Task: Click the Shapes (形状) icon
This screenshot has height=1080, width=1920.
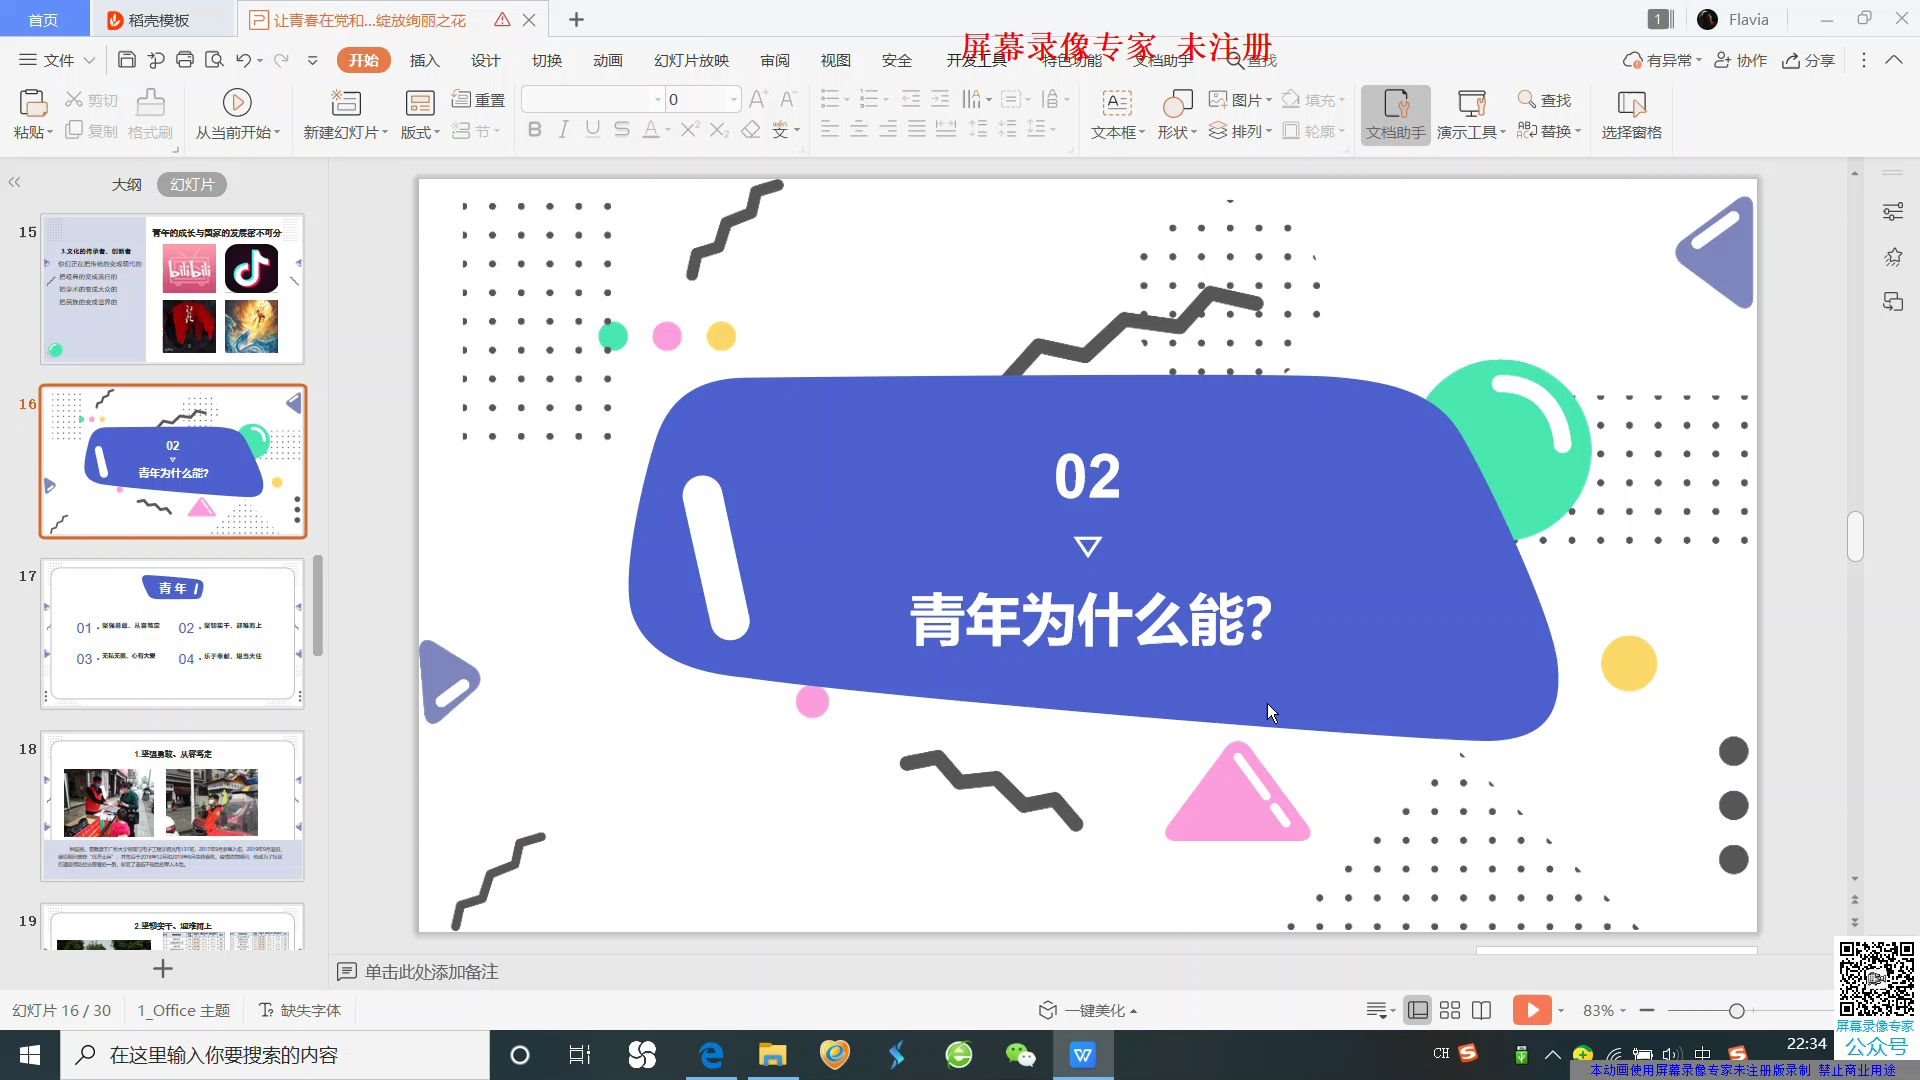Action: click(x=1177, y=103)
